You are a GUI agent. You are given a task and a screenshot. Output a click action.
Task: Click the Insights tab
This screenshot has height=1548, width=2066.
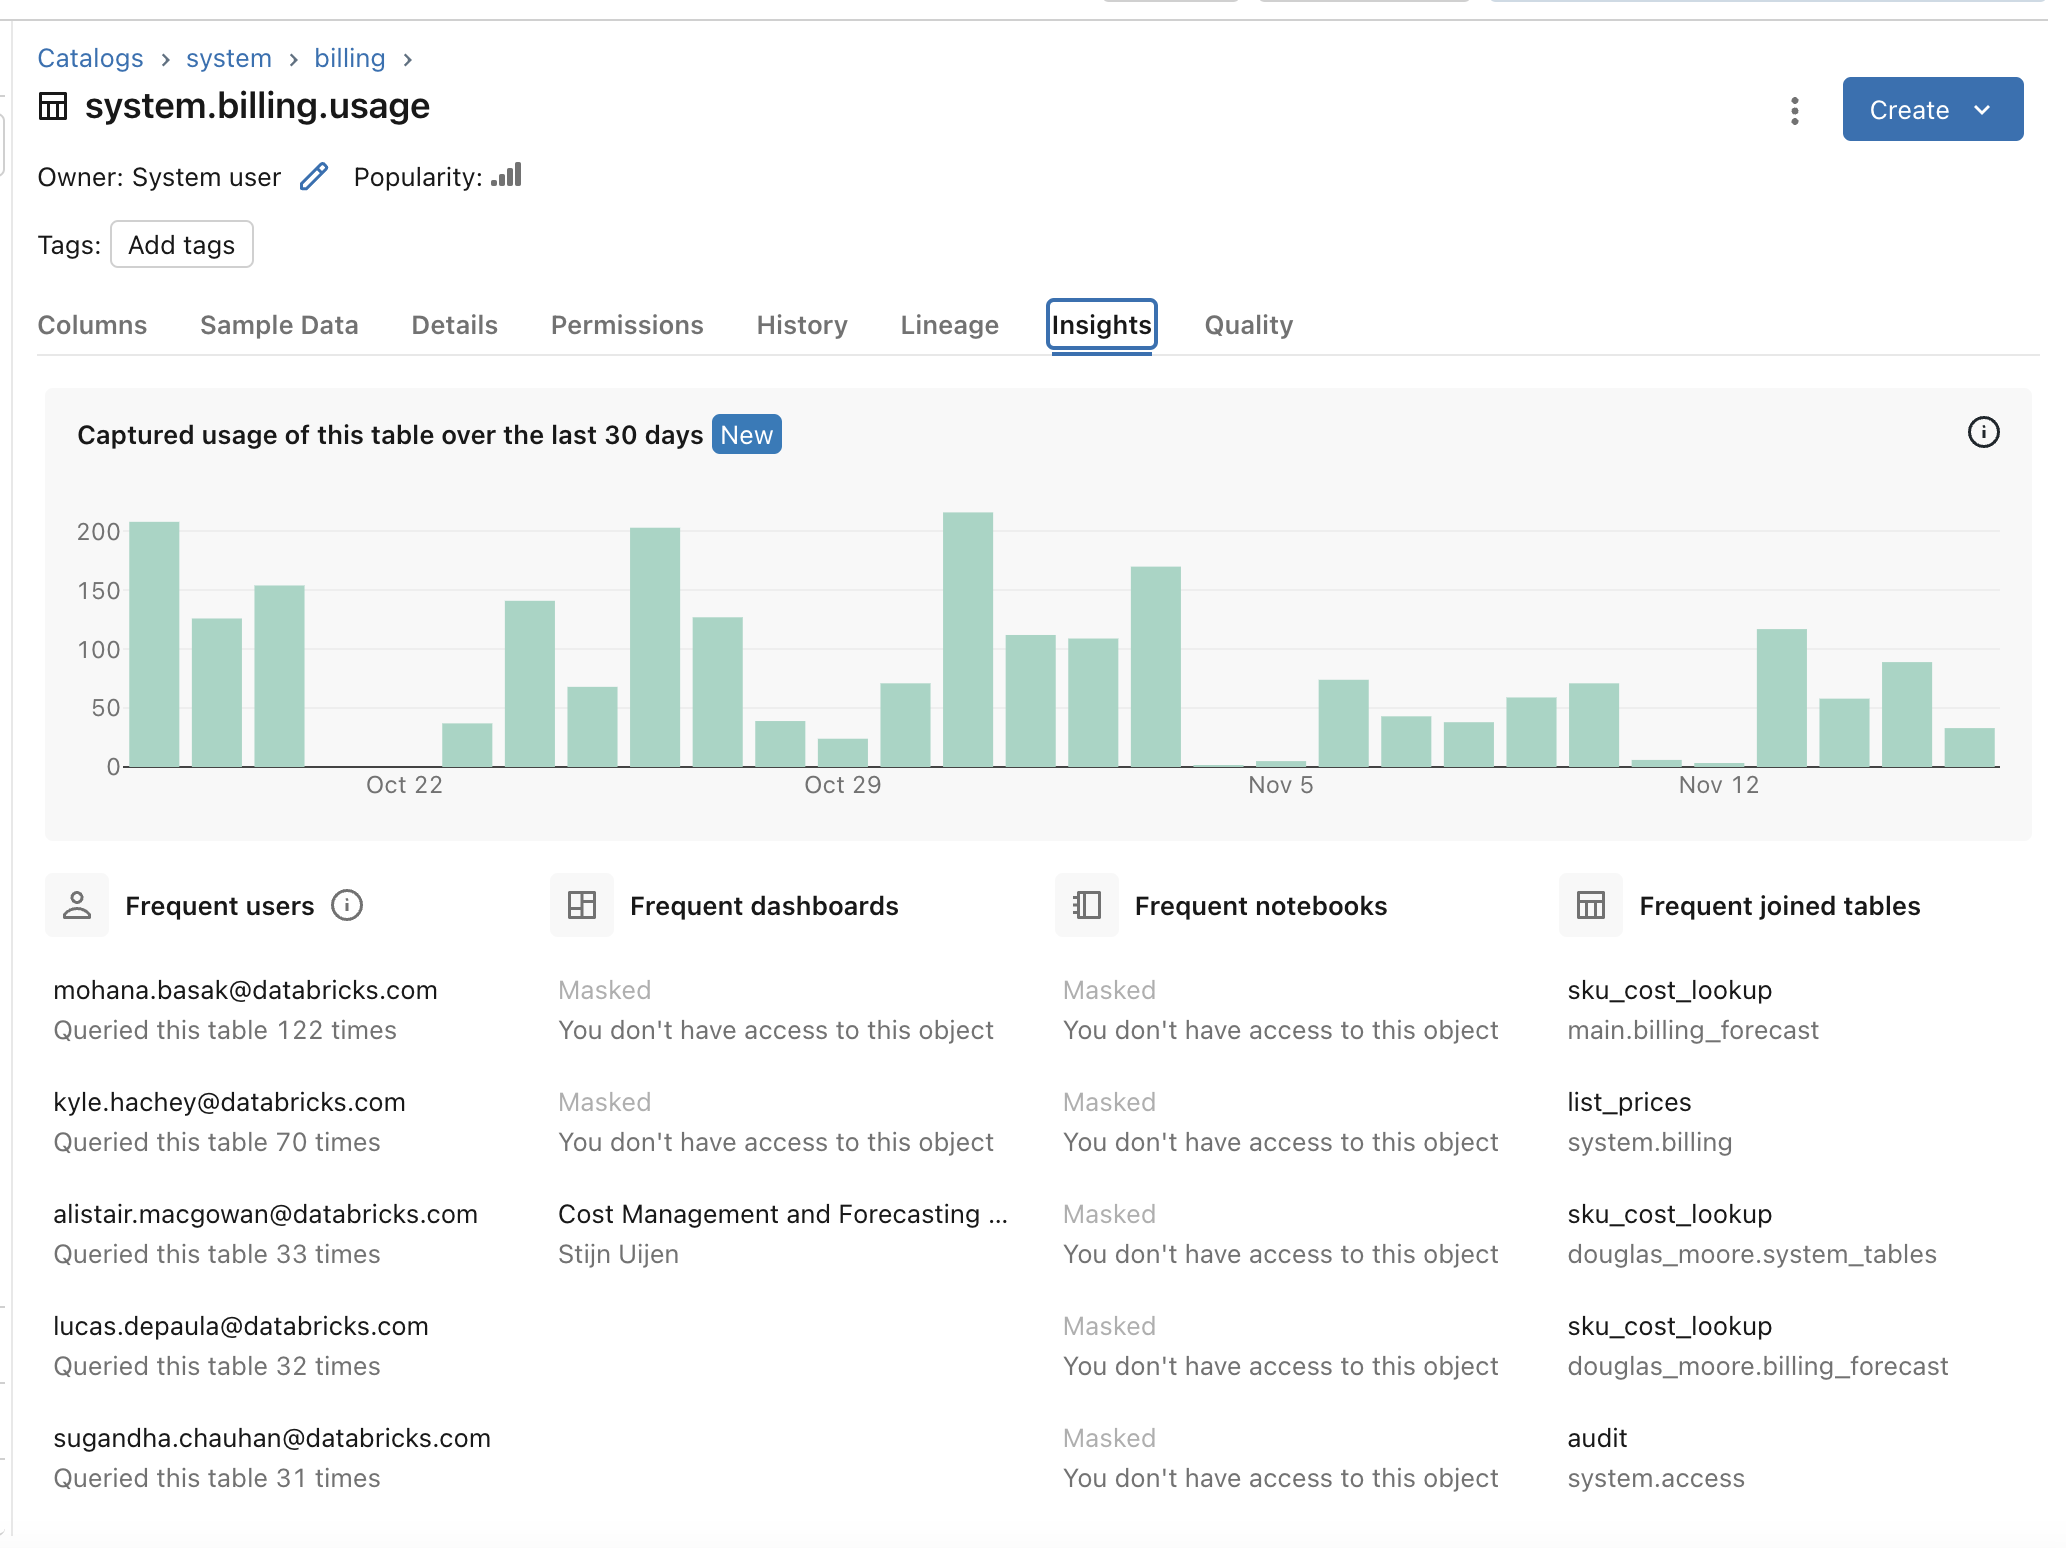click(x=1102, y=325)
